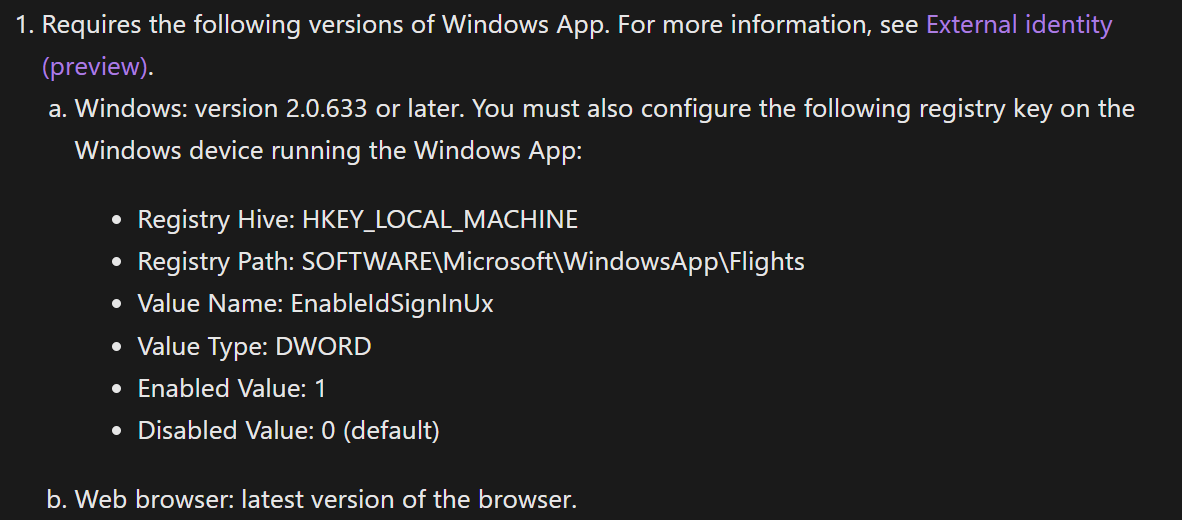
Task: Click the bullet beside Registry Hive
Action: 118,220
